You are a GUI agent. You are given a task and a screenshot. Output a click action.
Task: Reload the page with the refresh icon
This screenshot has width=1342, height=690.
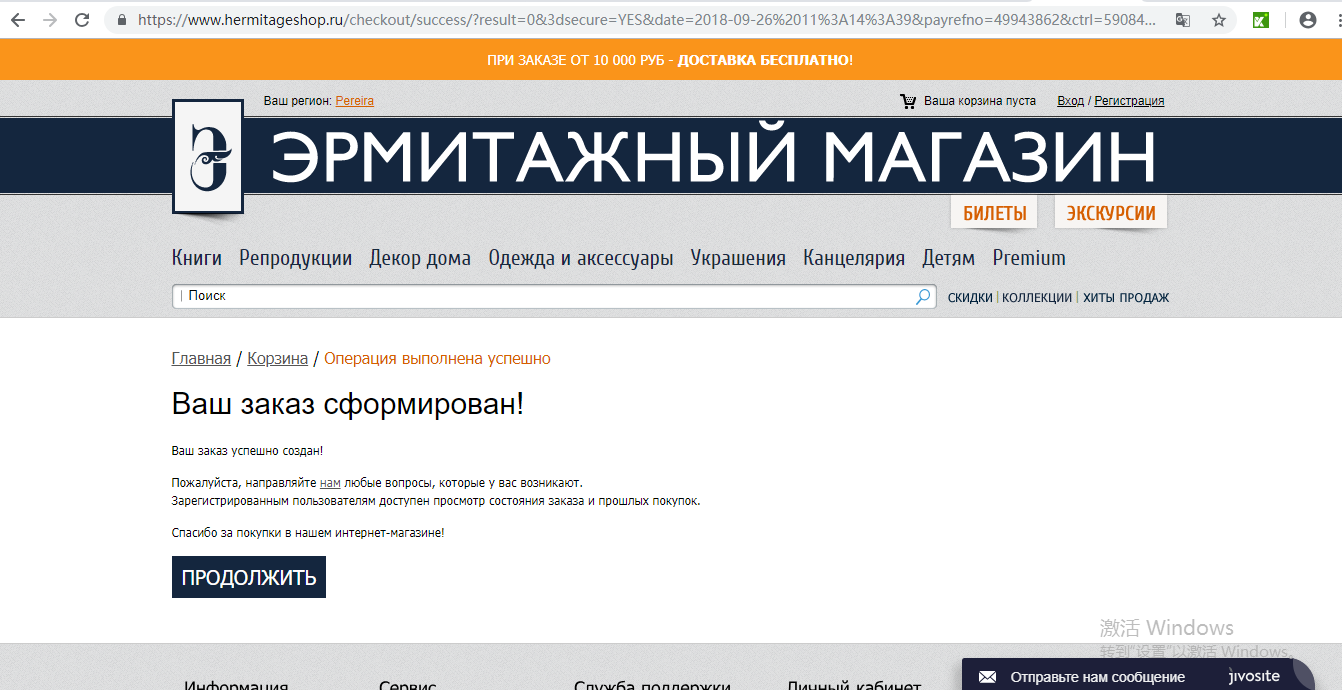click(x=83, y=20)
